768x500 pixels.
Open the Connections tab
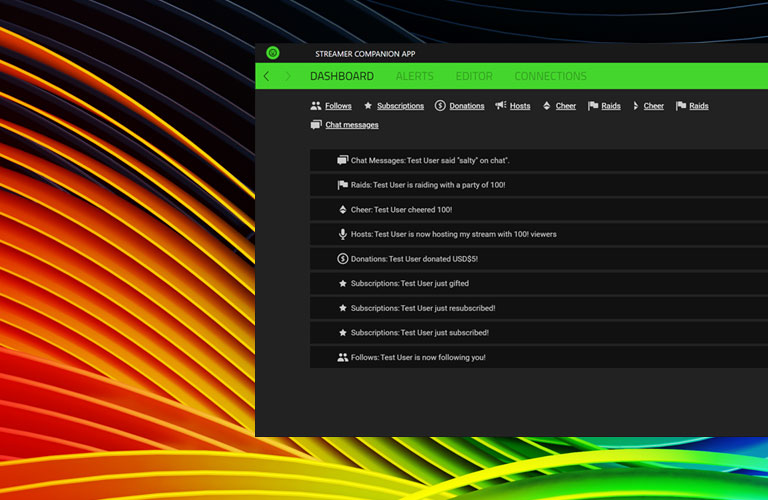coord(550,76)
